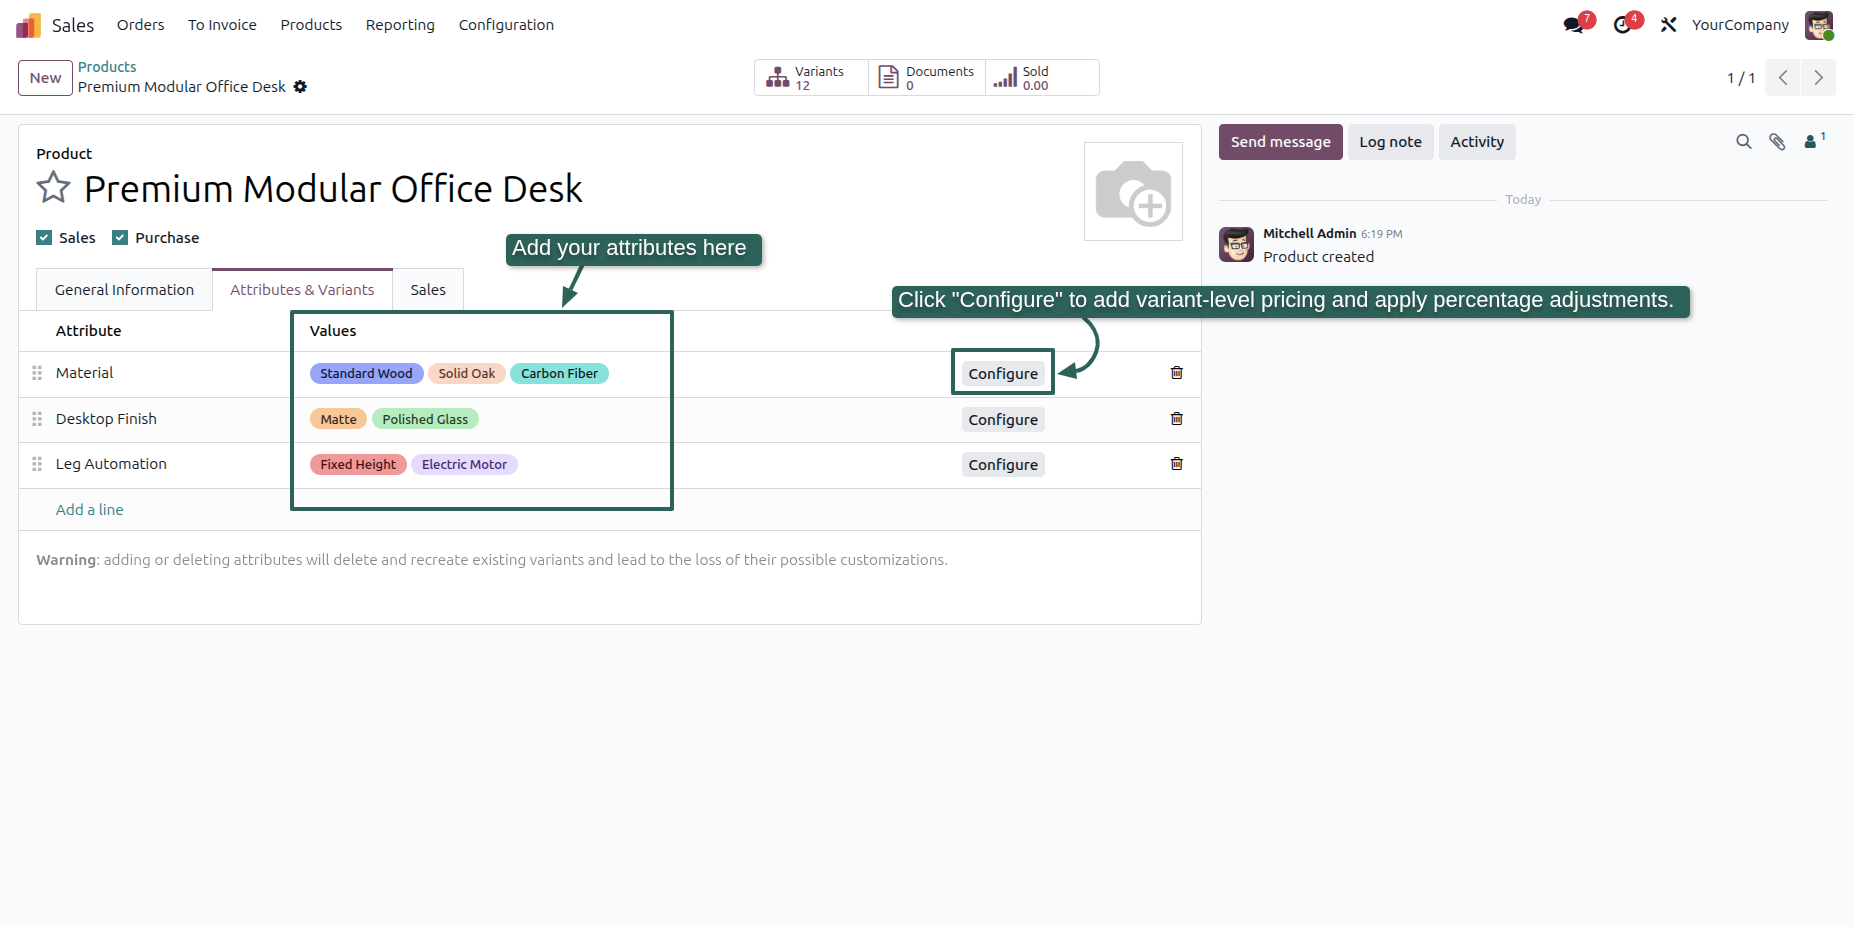Click the gear icon beside product name
The image size is (1854, 927).
point(300,87)
